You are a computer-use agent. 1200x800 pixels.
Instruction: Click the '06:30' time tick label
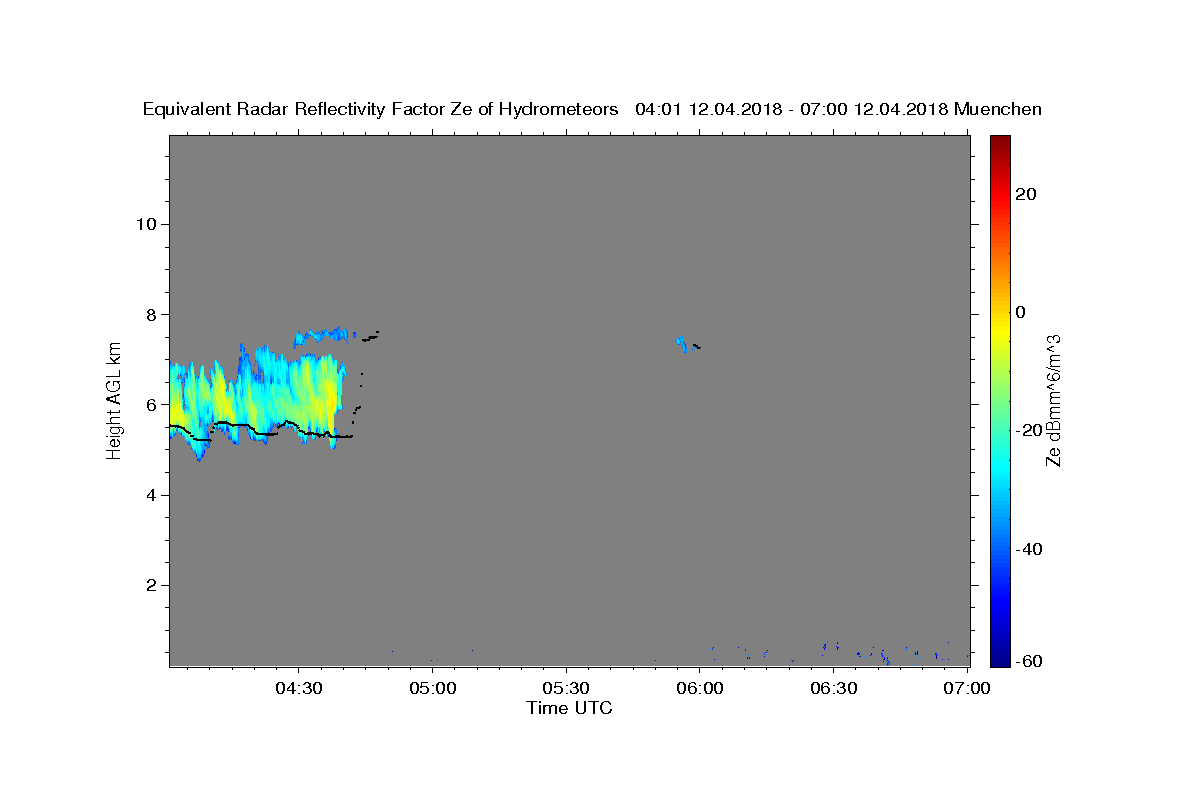[x=833, y=689]
